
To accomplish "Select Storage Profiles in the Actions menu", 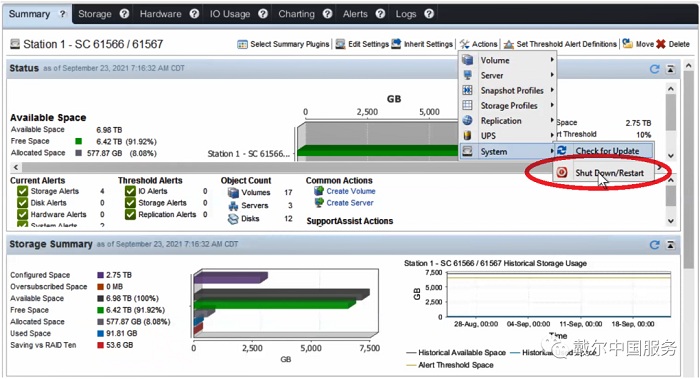I will tap(508, 105).
